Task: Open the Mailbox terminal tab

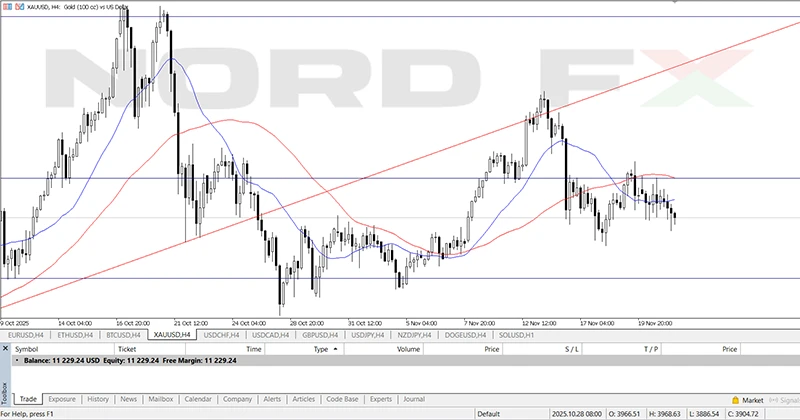Action: click(161, 399)
